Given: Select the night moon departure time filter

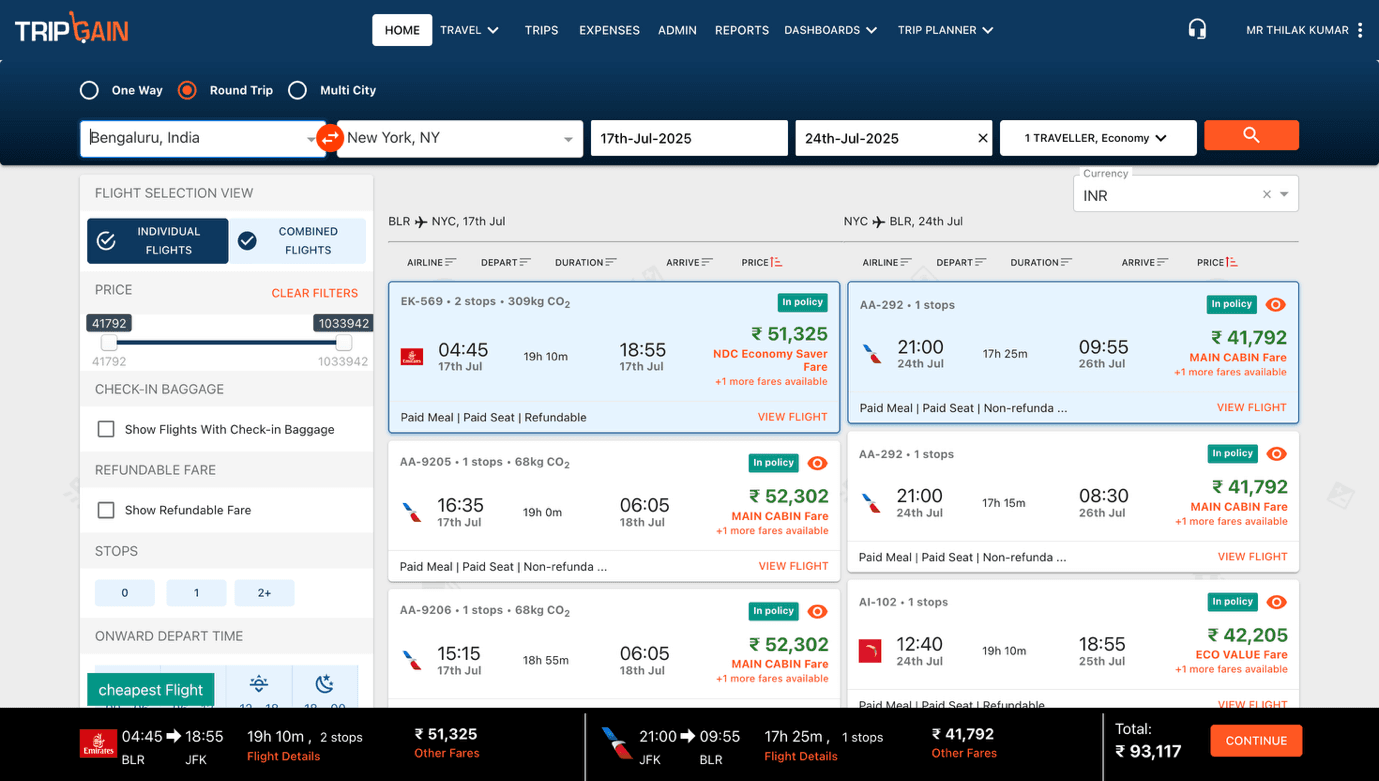Looking at the screenshot, I should click(324, 684).
